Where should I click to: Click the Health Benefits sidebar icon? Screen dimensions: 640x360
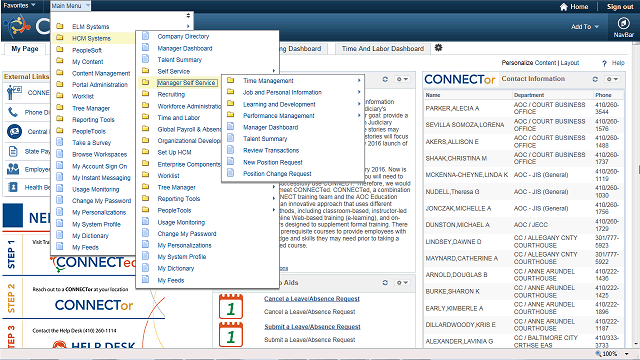coord(13,187)
